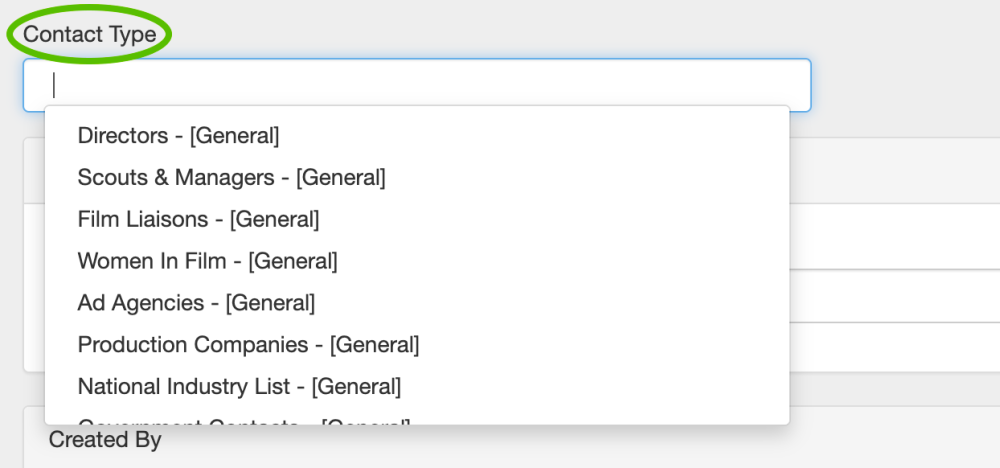Choose "Ad Agencies - [General]" from dropdown

[196, 302]
